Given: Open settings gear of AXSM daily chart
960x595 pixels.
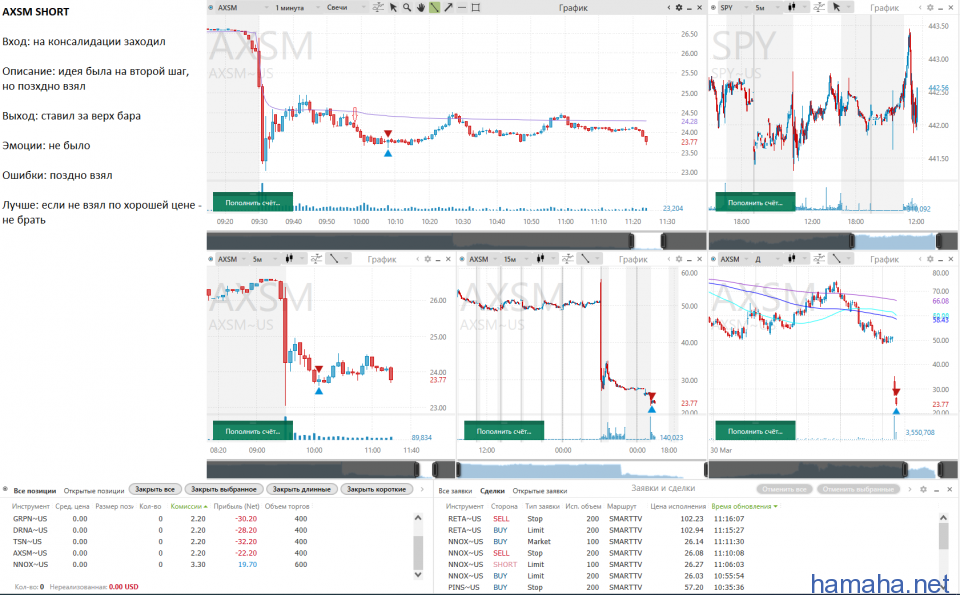Looking at the screenshot, I should coord(930,259).
